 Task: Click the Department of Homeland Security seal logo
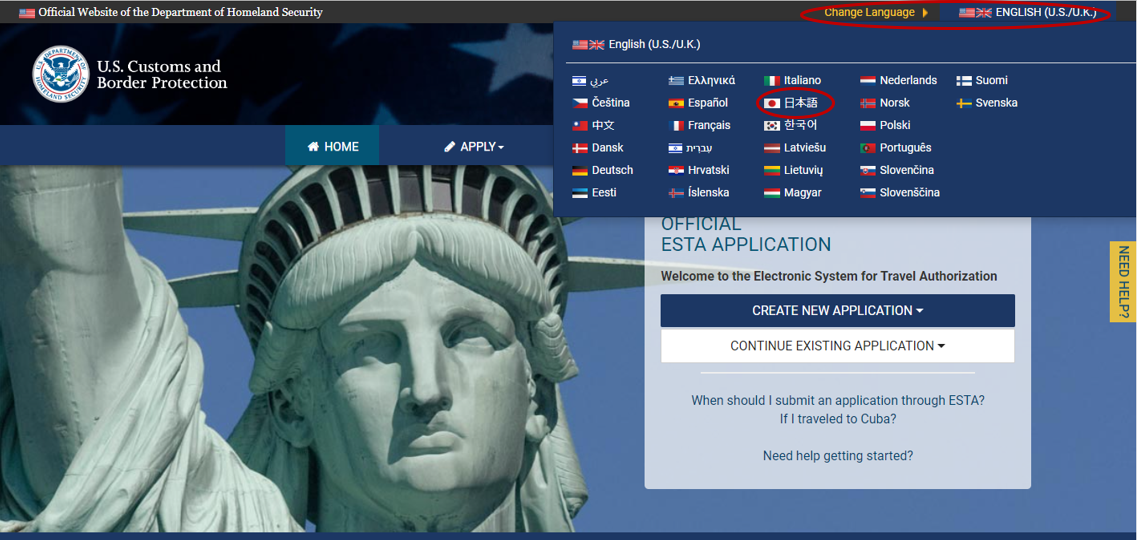point(60,74)
